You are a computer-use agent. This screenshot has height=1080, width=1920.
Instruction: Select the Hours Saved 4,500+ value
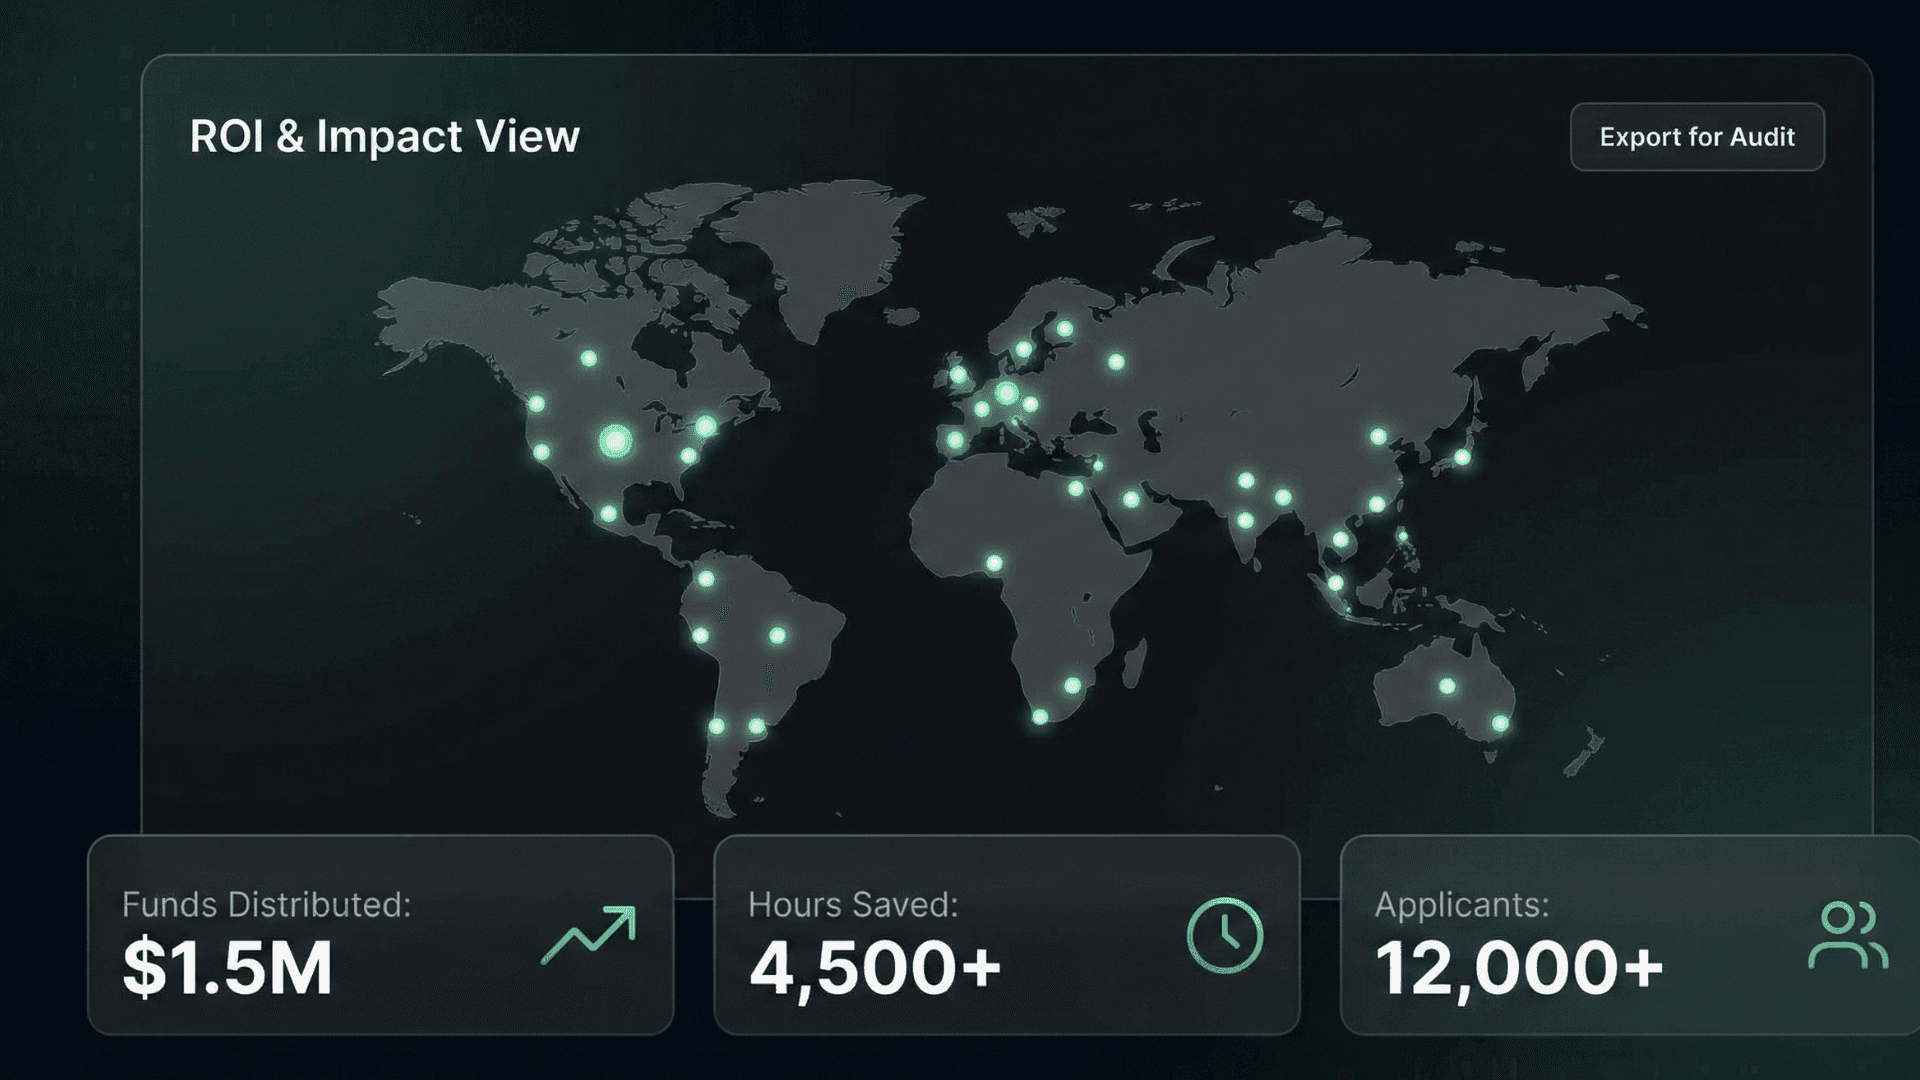coord(875,968)
